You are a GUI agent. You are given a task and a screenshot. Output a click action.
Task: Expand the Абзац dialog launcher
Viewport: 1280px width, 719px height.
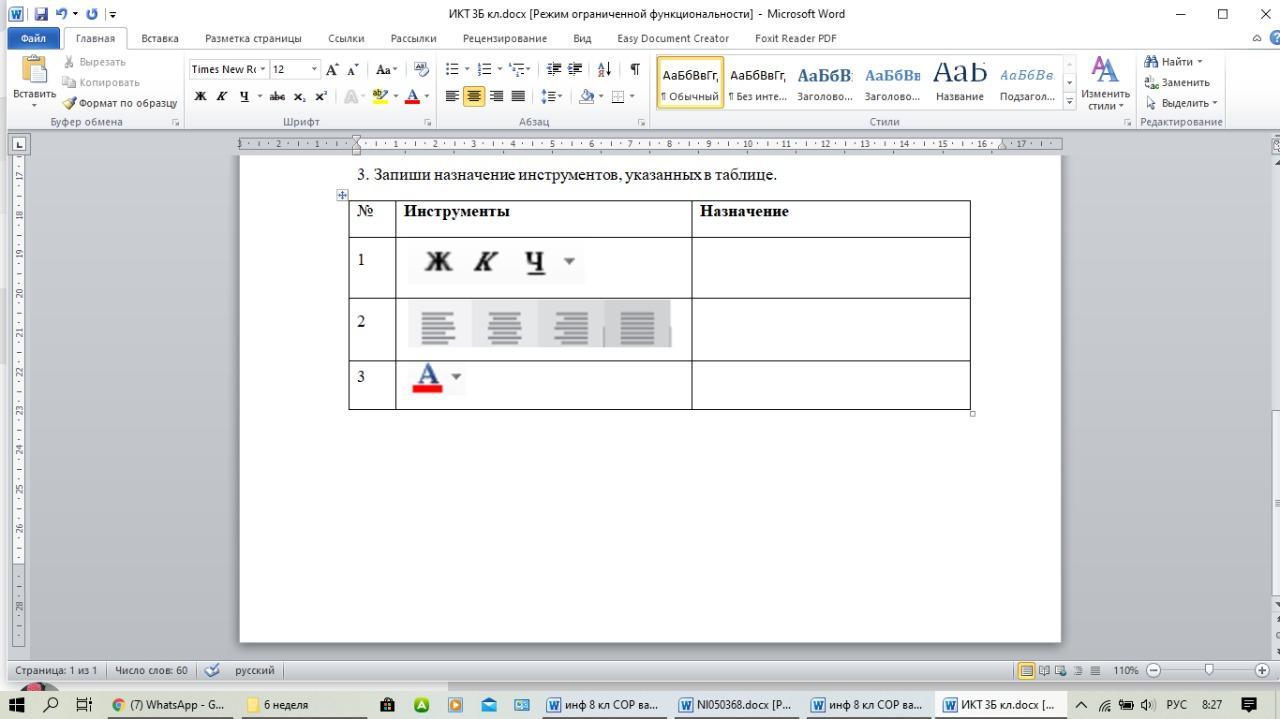639,122
